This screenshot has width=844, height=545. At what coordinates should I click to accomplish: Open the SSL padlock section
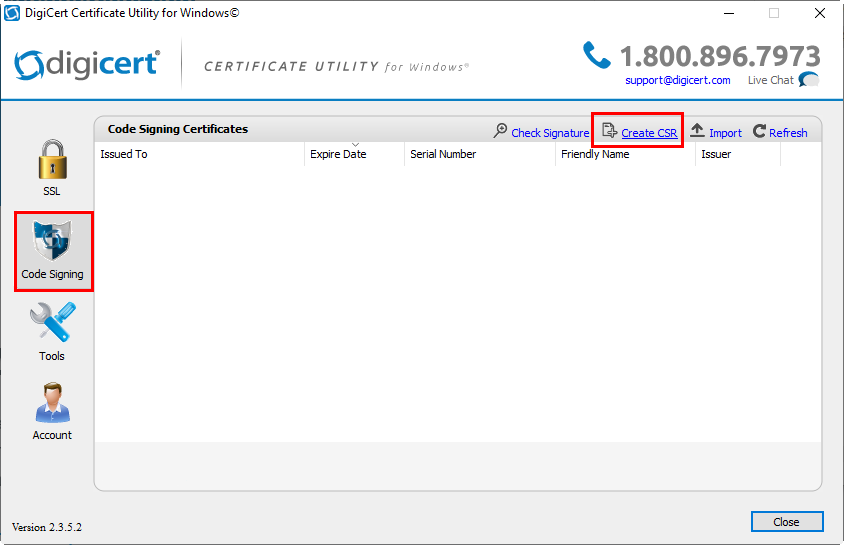point(52,160)
